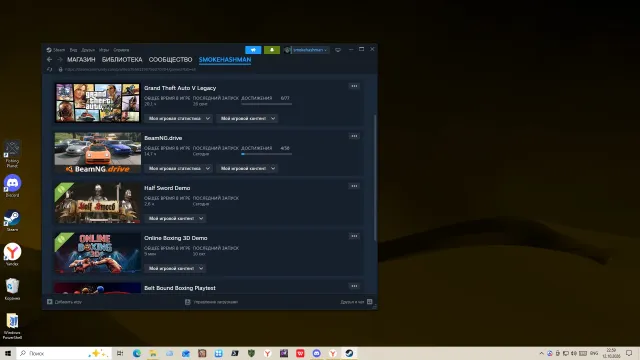
Task: Expand Мой игровой контент for Half Sword Demo
Action: (175, 218)
